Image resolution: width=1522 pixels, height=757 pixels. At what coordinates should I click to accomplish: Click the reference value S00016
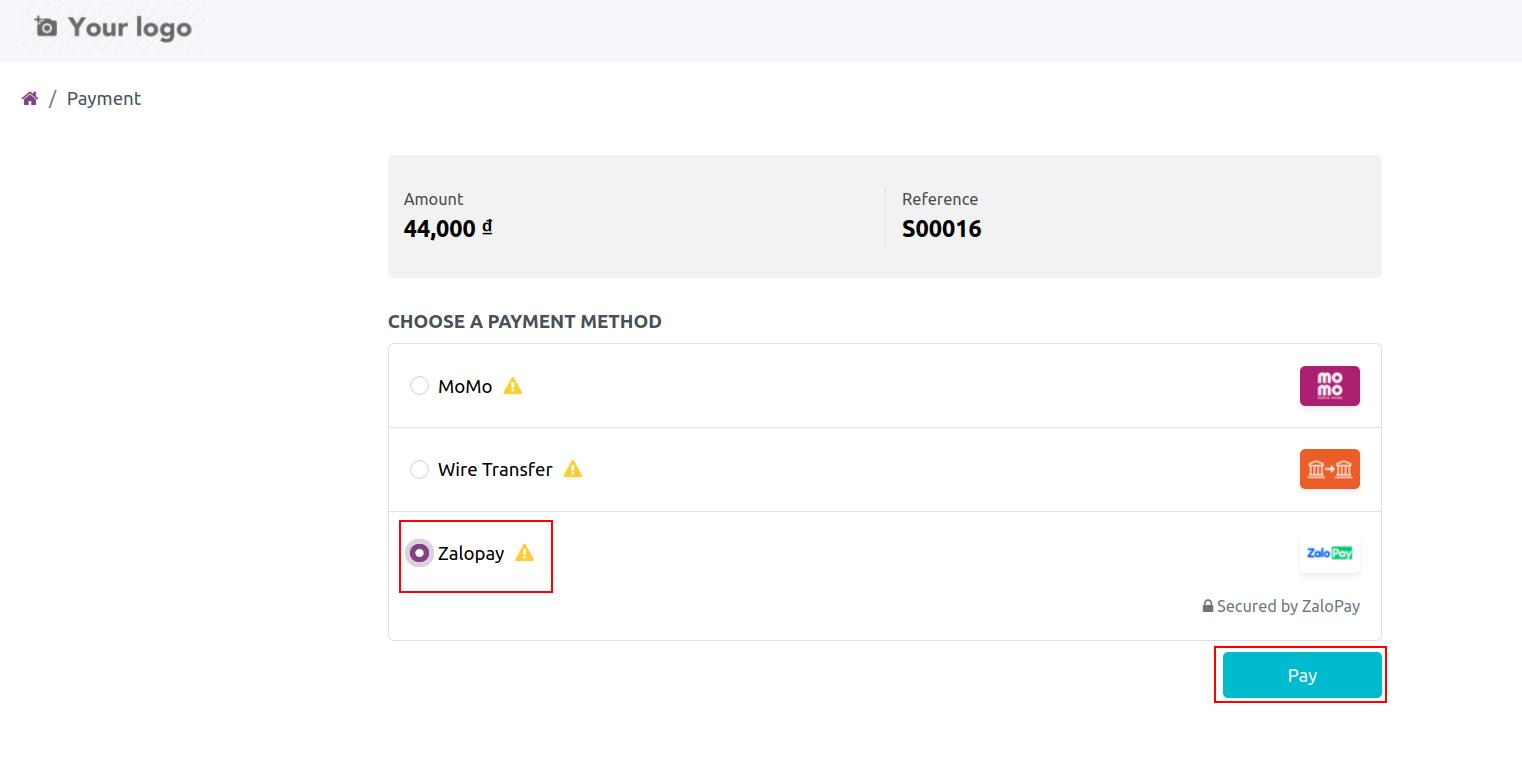[x=942, y=228]
